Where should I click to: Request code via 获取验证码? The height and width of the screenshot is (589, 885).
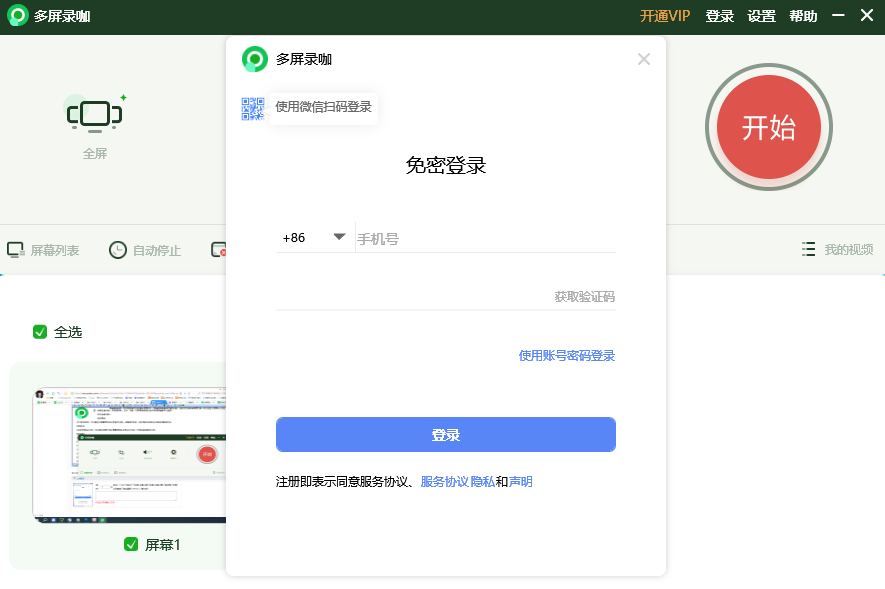point(585,297)
